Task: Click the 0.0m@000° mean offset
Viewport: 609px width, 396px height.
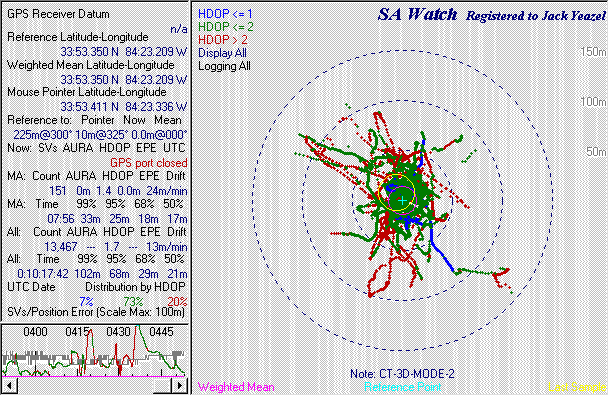Action: coord(159,135)
